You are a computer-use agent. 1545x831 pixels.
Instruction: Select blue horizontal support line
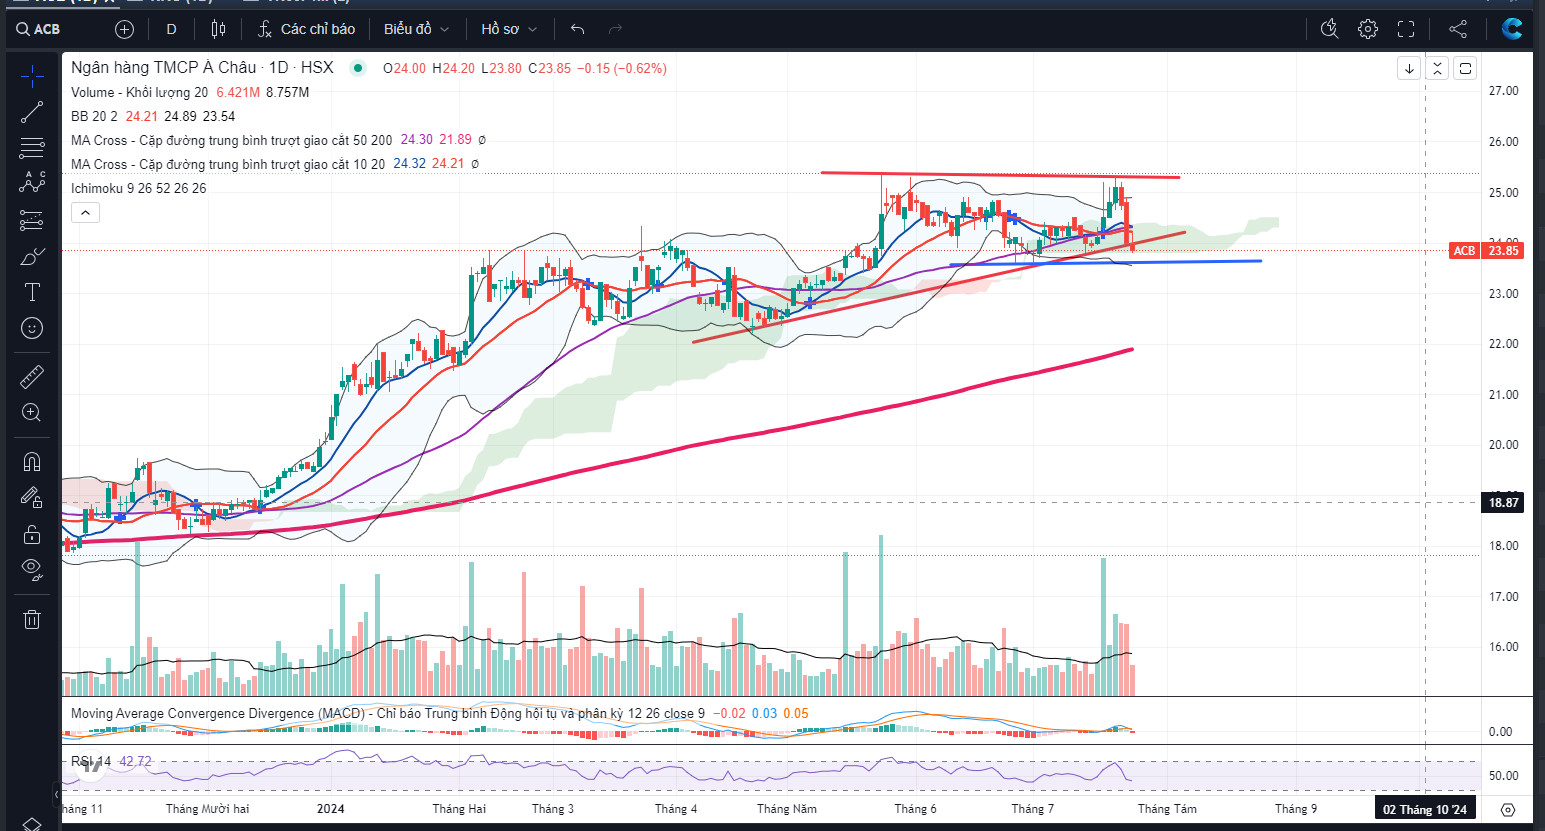point(1105,262)
